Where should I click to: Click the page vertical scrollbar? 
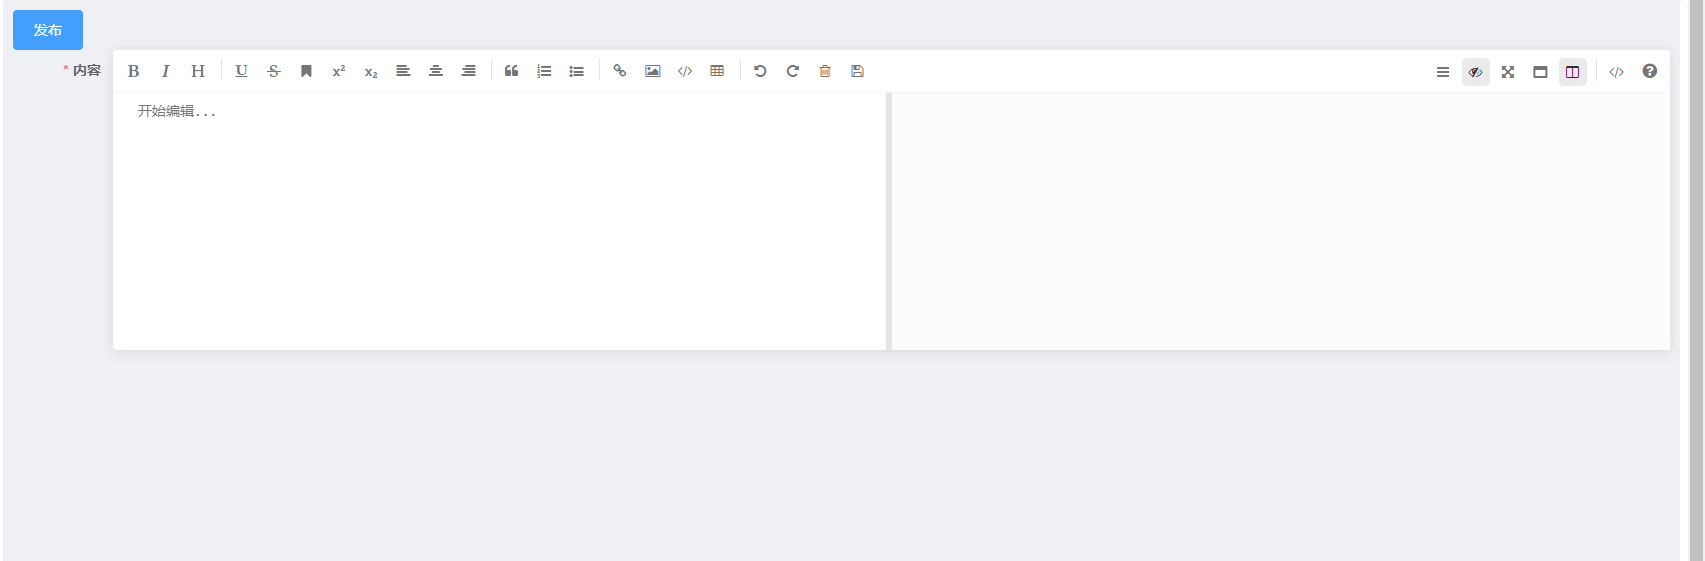point(1696,280)
